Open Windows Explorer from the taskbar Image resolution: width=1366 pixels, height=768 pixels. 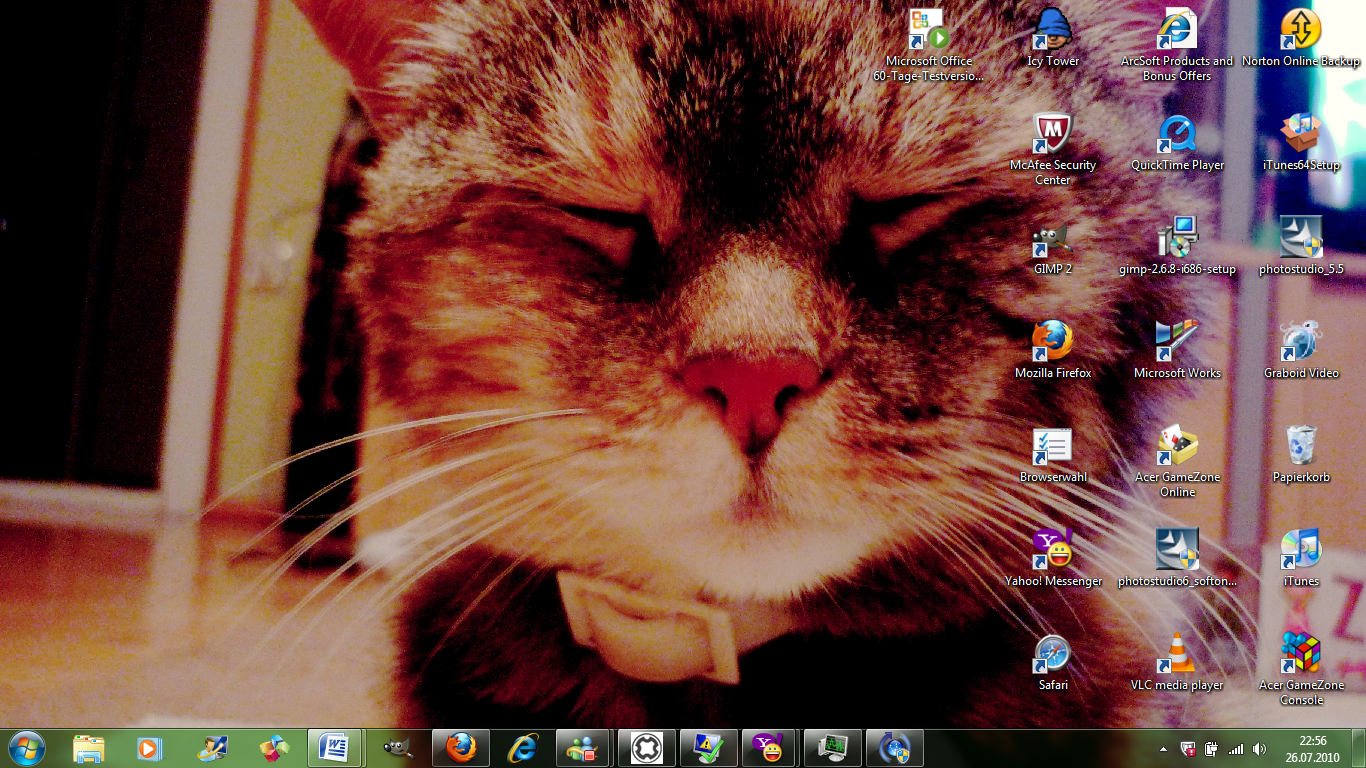click(x=89, y=748)
